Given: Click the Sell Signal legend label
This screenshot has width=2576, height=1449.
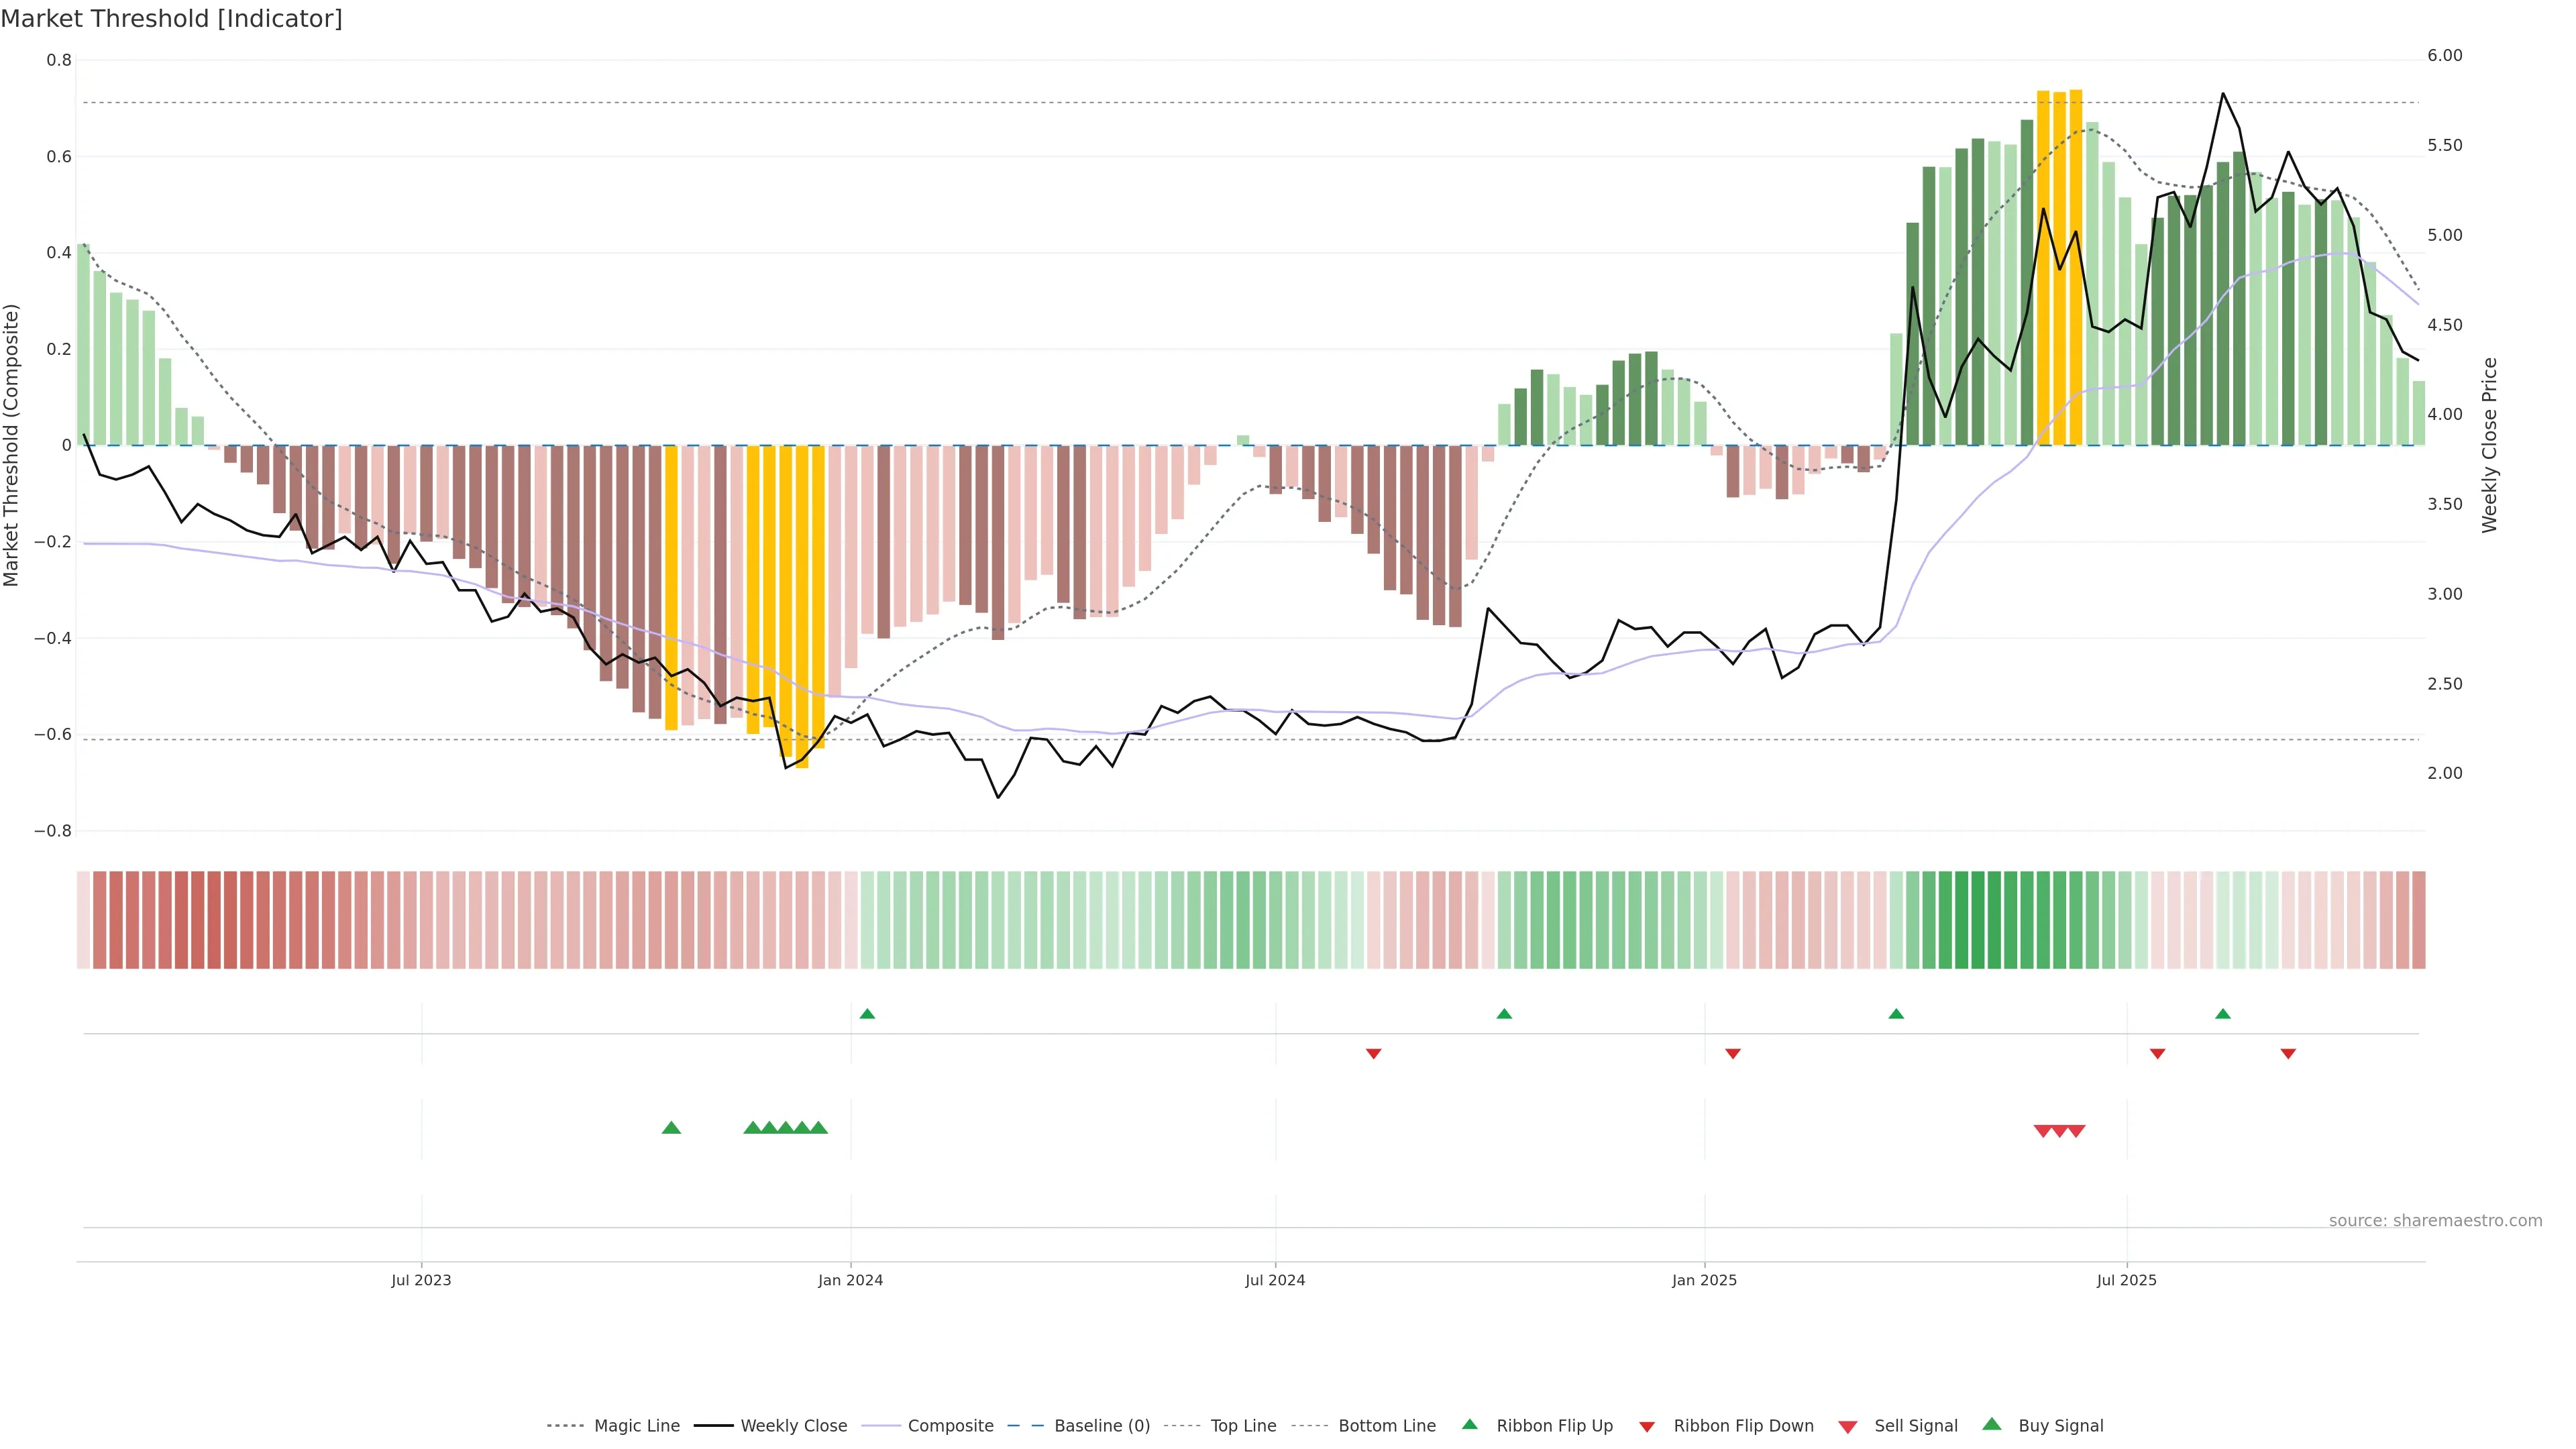Looking at the screenshot, I should point(1915,1426).
